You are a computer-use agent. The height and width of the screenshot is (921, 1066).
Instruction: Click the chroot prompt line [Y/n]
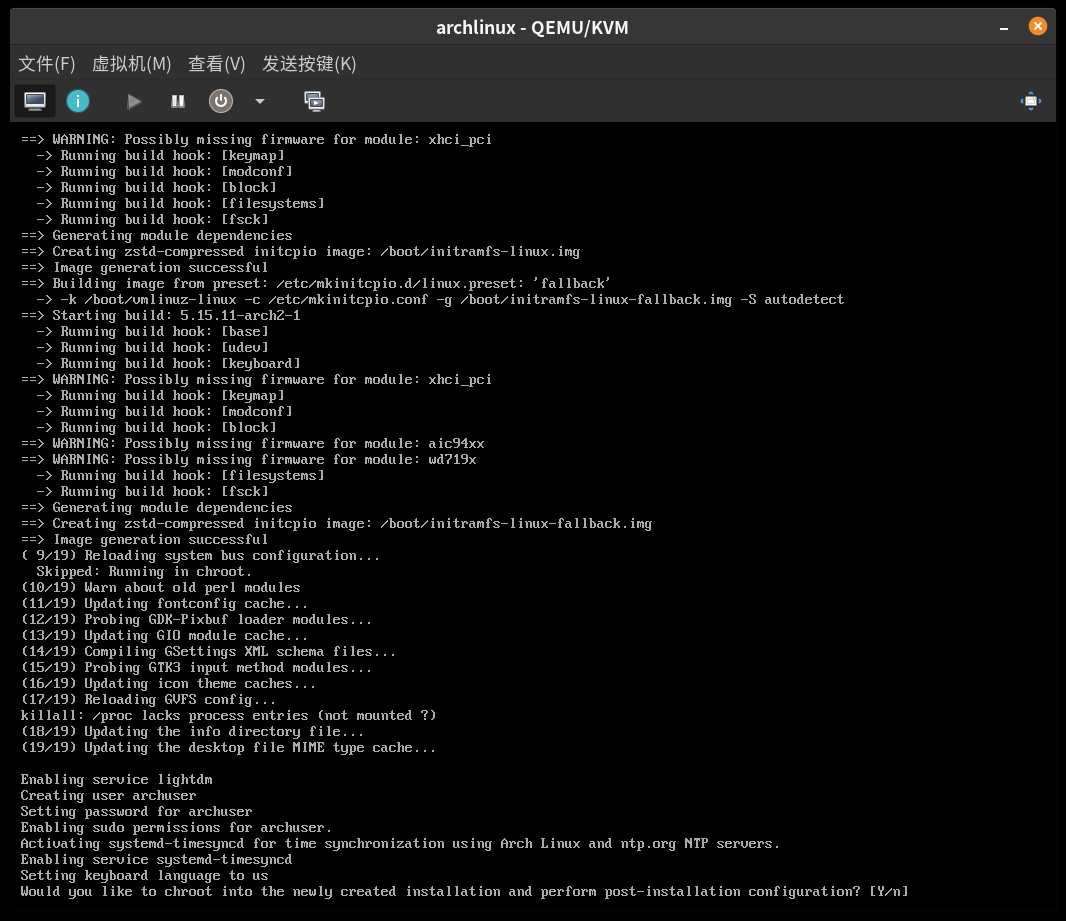[464, 891]
